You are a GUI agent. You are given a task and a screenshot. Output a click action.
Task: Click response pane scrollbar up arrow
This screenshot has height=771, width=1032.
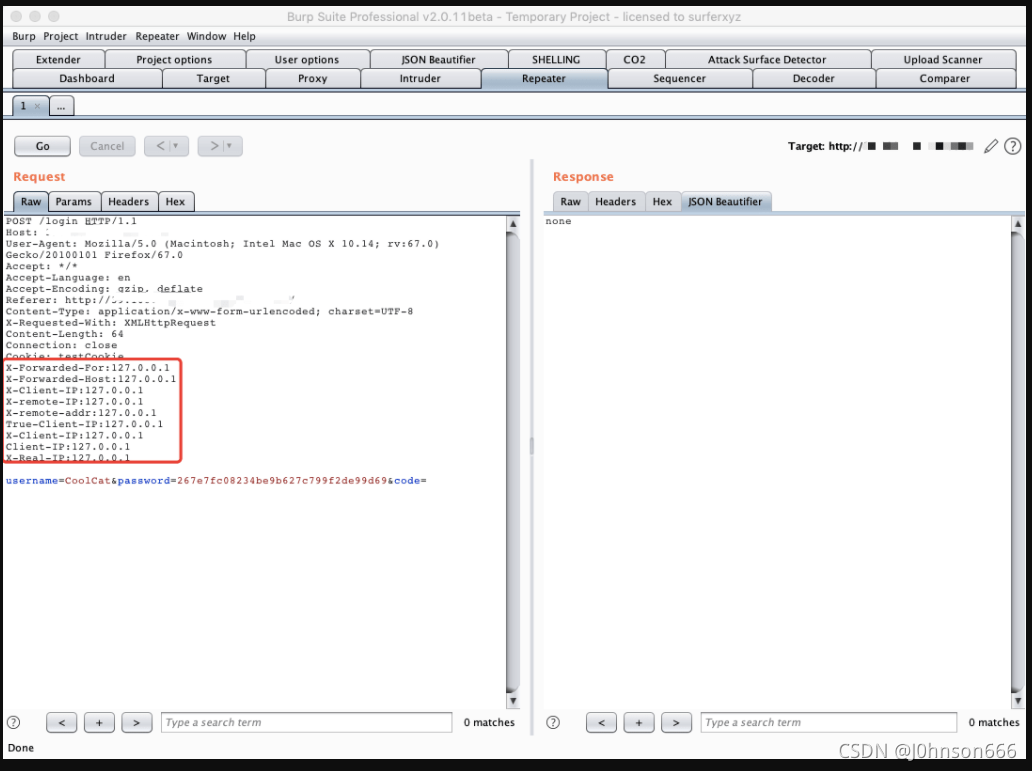click(x=1018, y=224)
